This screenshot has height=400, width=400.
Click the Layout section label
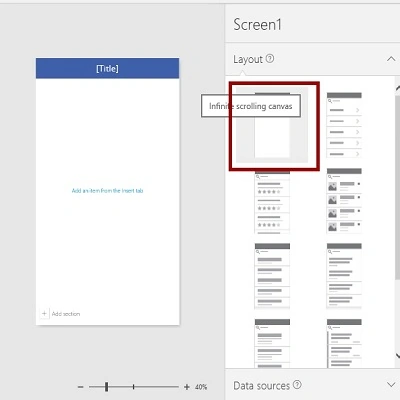[248, 59]
